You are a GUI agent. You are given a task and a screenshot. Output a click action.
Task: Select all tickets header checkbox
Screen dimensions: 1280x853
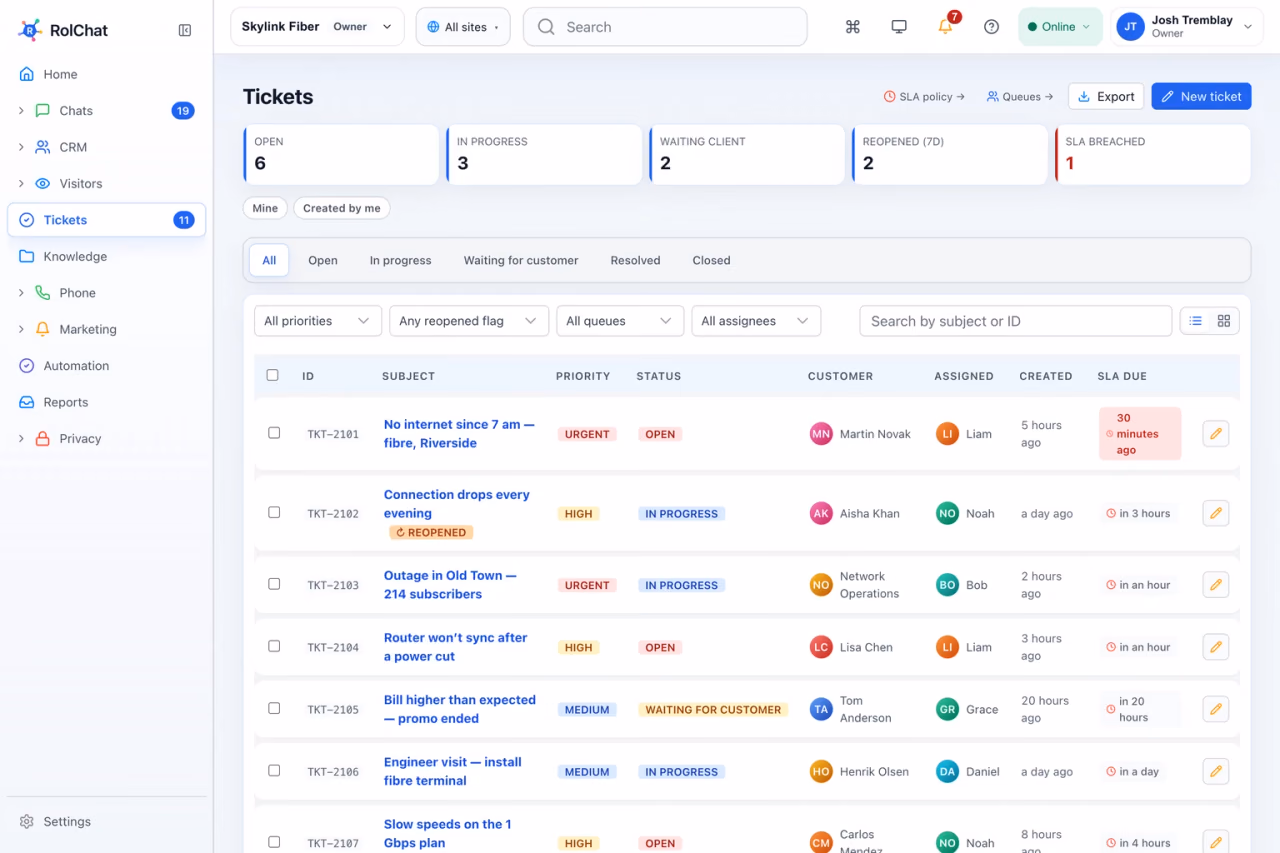(x=273, y=375)
